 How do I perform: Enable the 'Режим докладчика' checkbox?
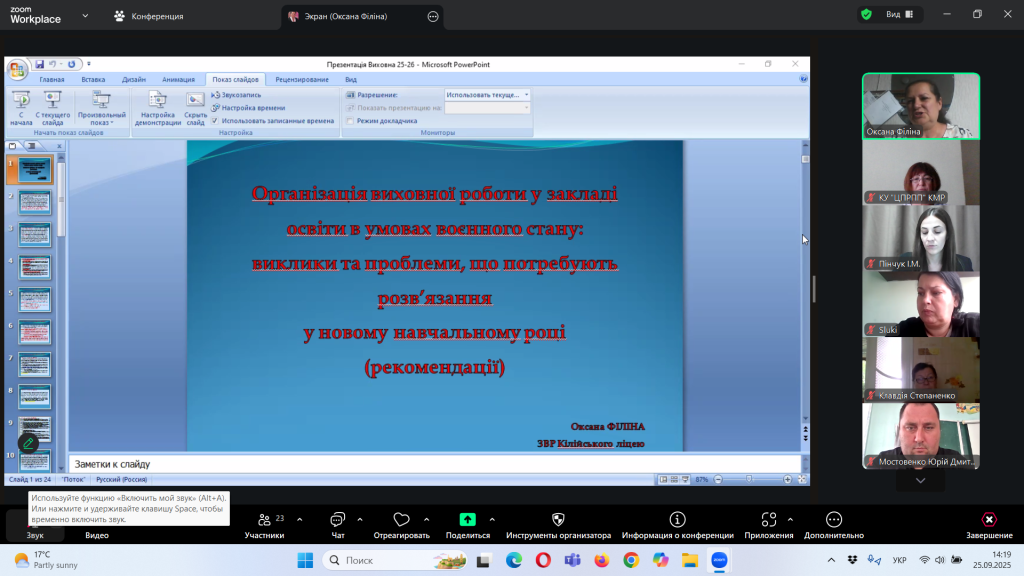pos(350,120)
